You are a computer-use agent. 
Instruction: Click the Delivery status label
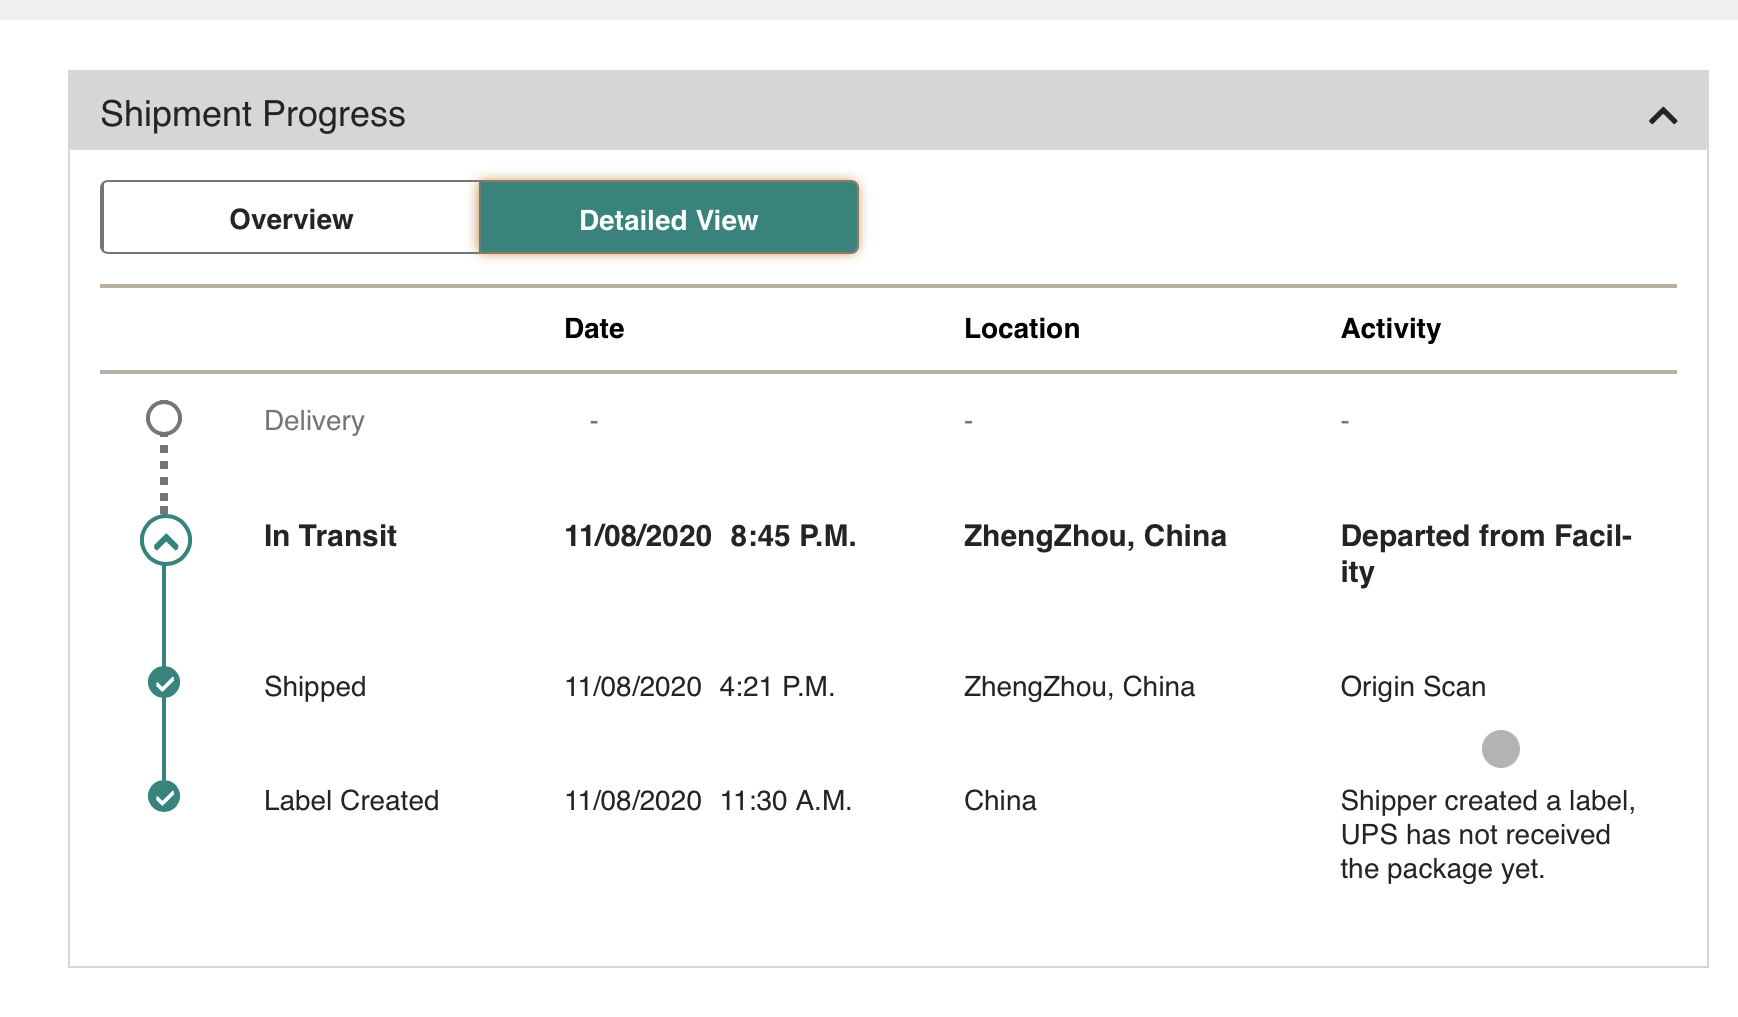(x=314, y=421)
